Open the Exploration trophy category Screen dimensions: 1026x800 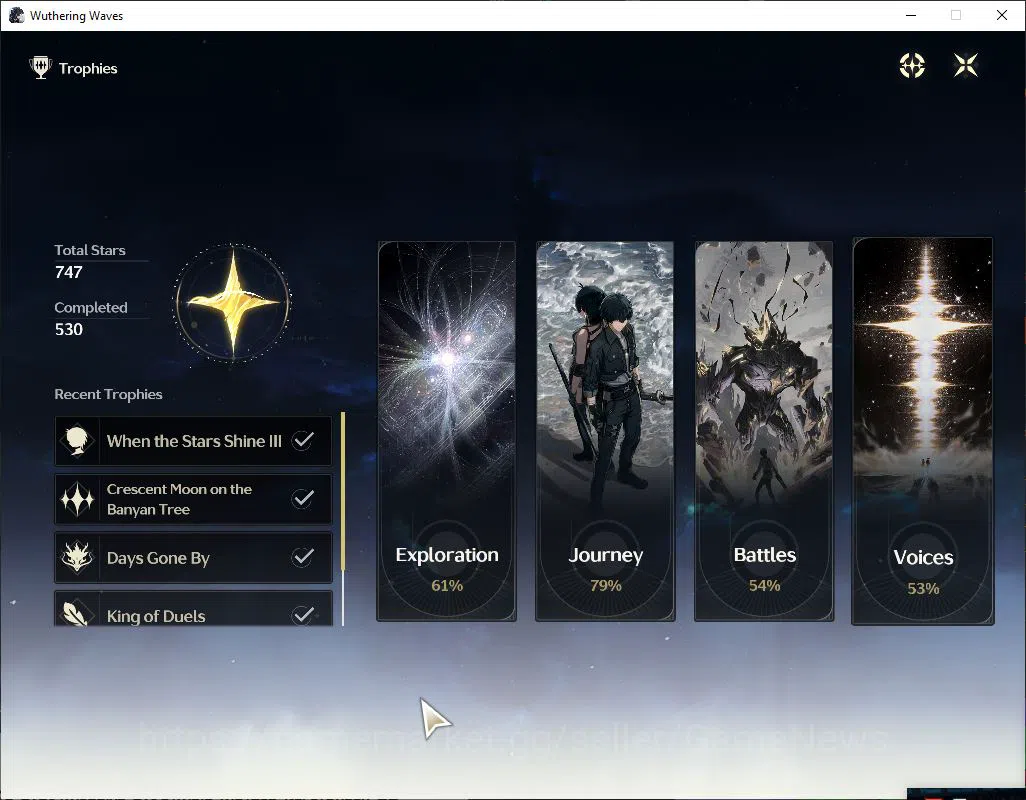[446, 431]
